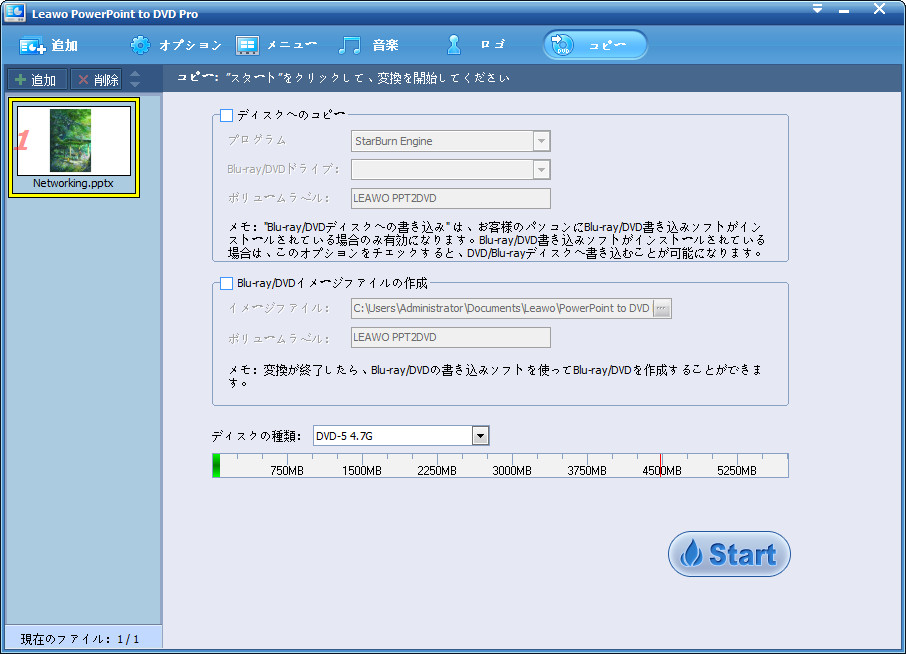Switch to the メニュー tab
The height and width of the screenshot is (654, 906).
pyautogui.click(x=276, y=45)
